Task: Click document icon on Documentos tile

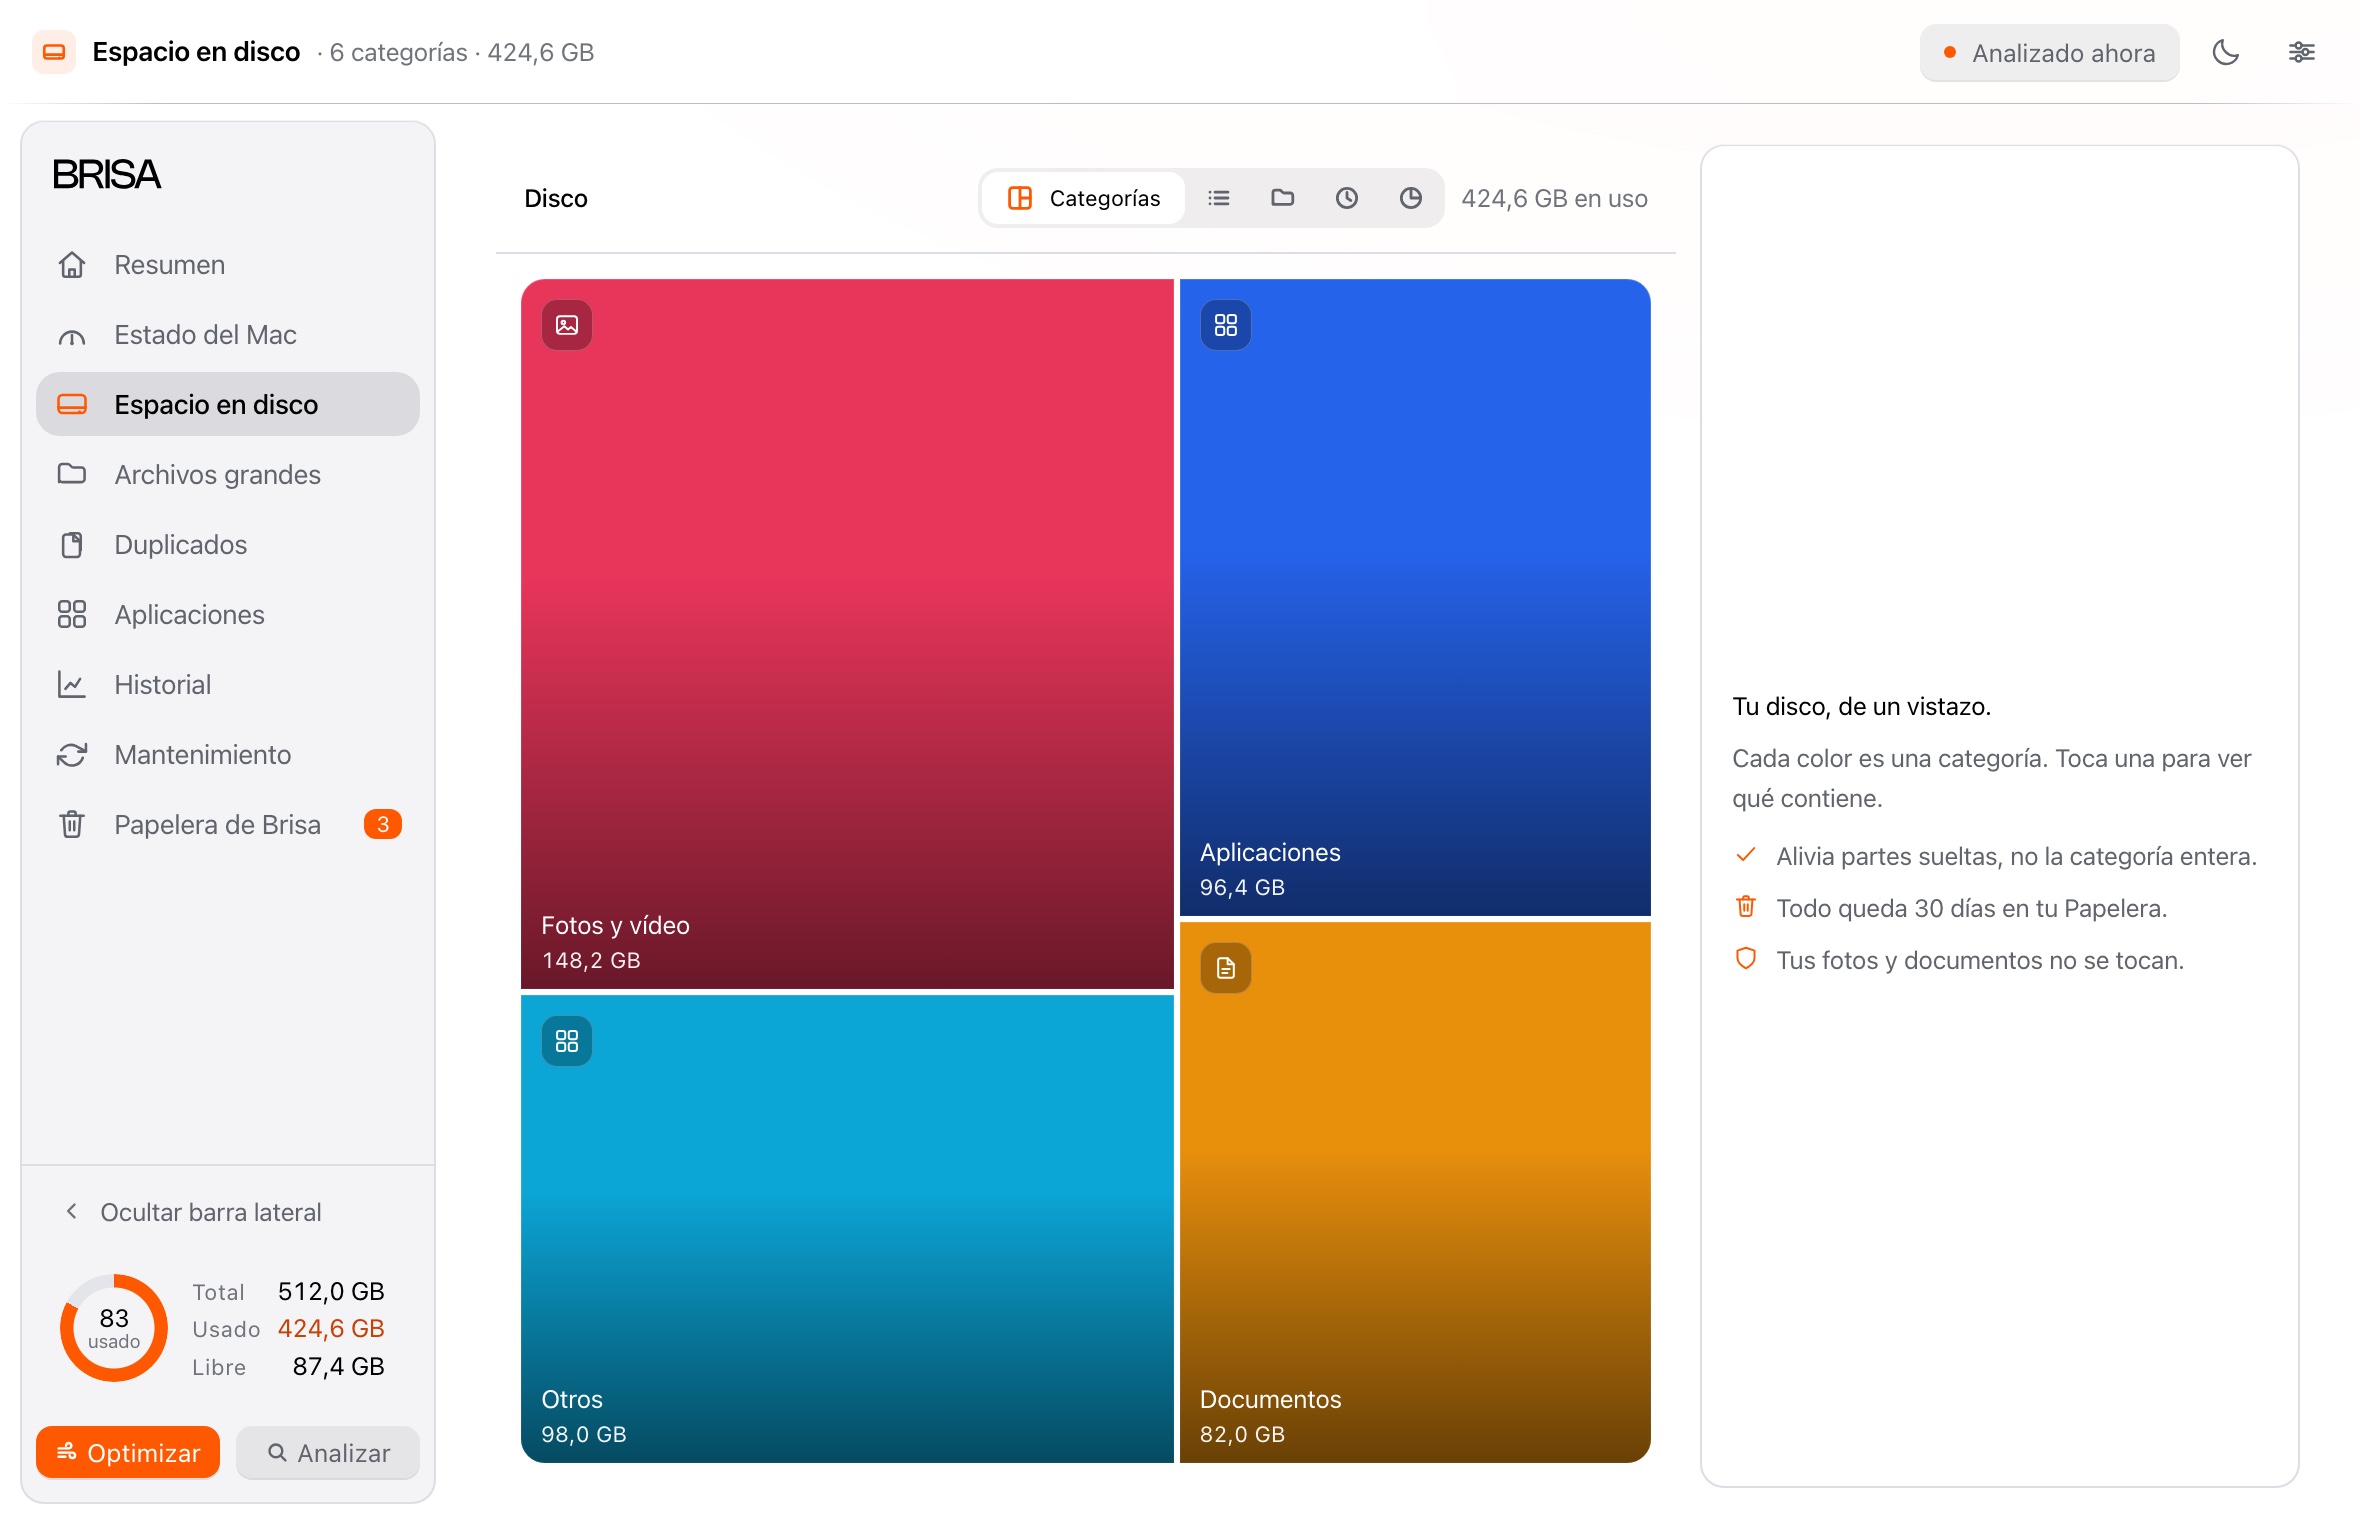Action: pos(1226,968)
